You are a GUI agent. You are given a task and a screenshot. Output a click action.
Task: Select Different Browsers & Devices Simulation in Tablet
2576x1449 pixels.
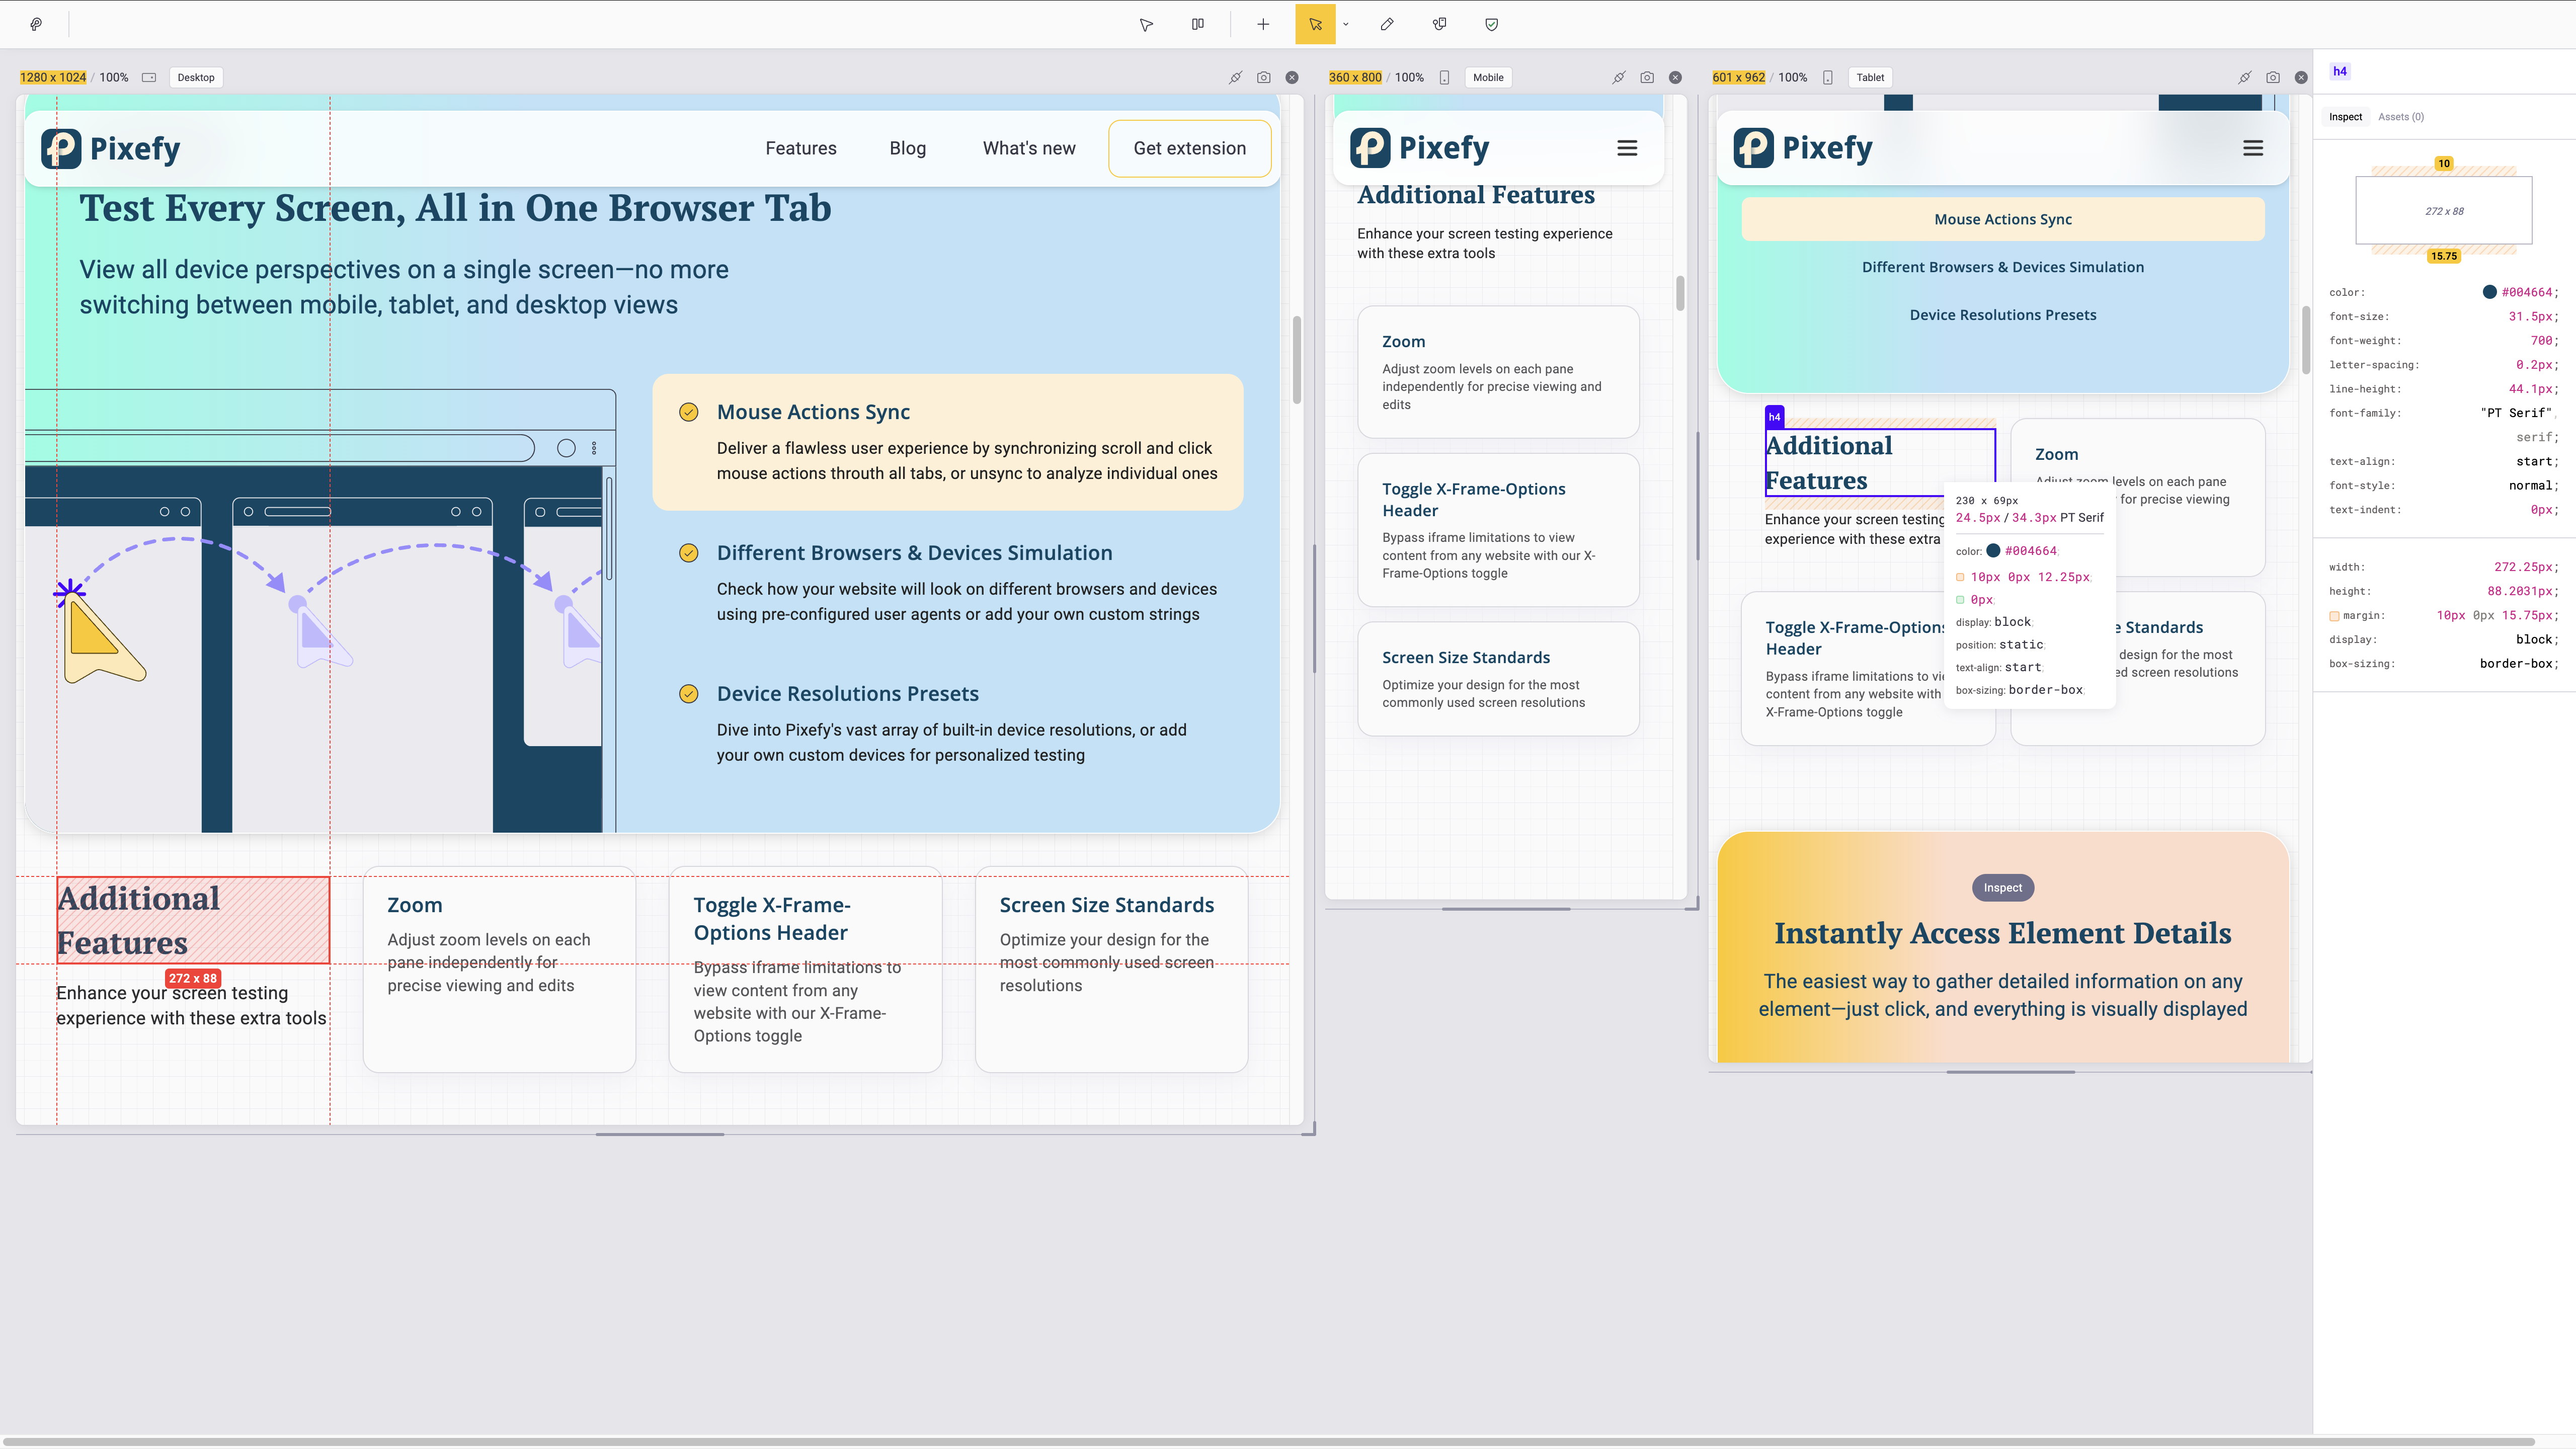(x=2003, y=267)
